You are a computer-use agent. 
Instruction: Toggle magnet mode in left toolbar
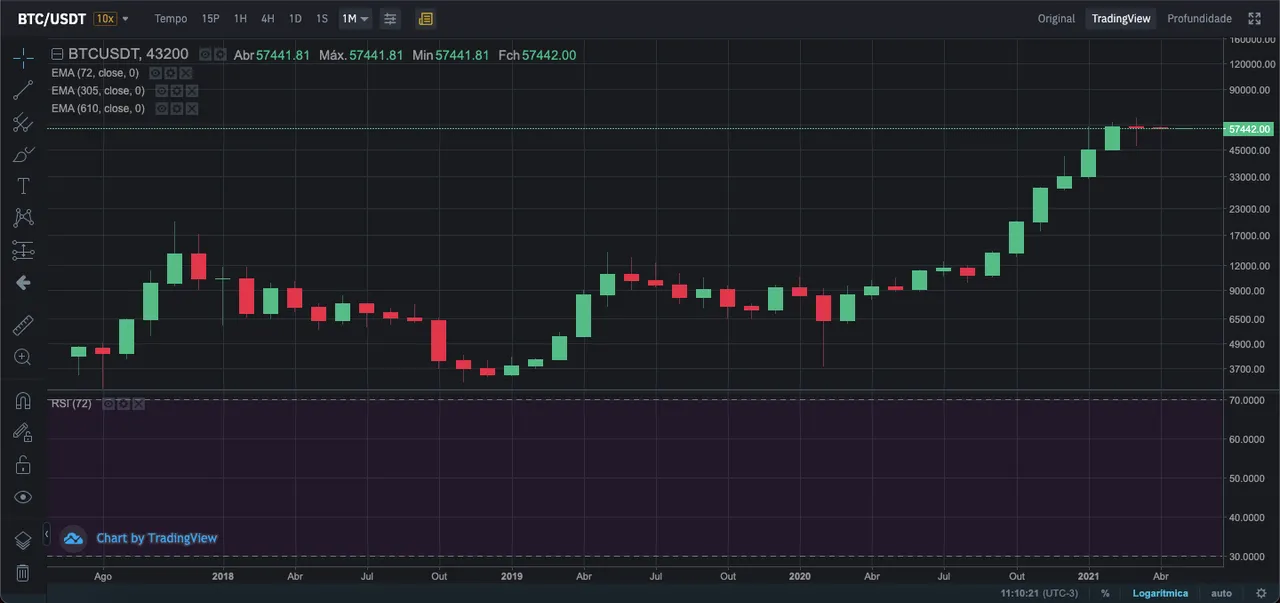pyautogui.click(x=23, y=401)
